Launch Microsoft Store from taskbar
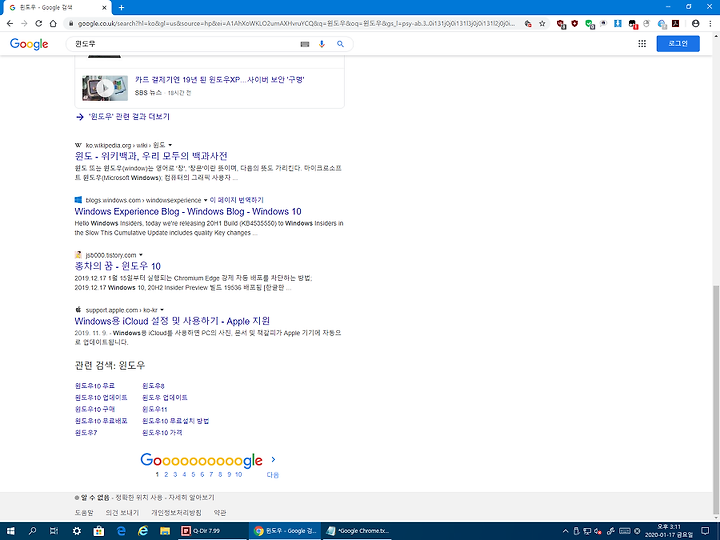720x540 pixels. click(99, 531)
